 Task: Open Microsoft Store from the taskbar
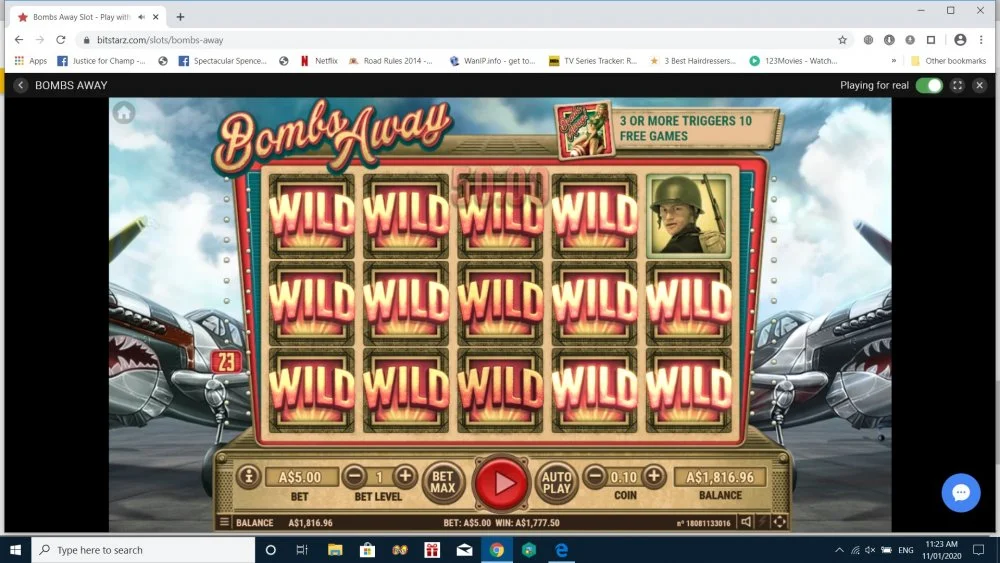367,550
